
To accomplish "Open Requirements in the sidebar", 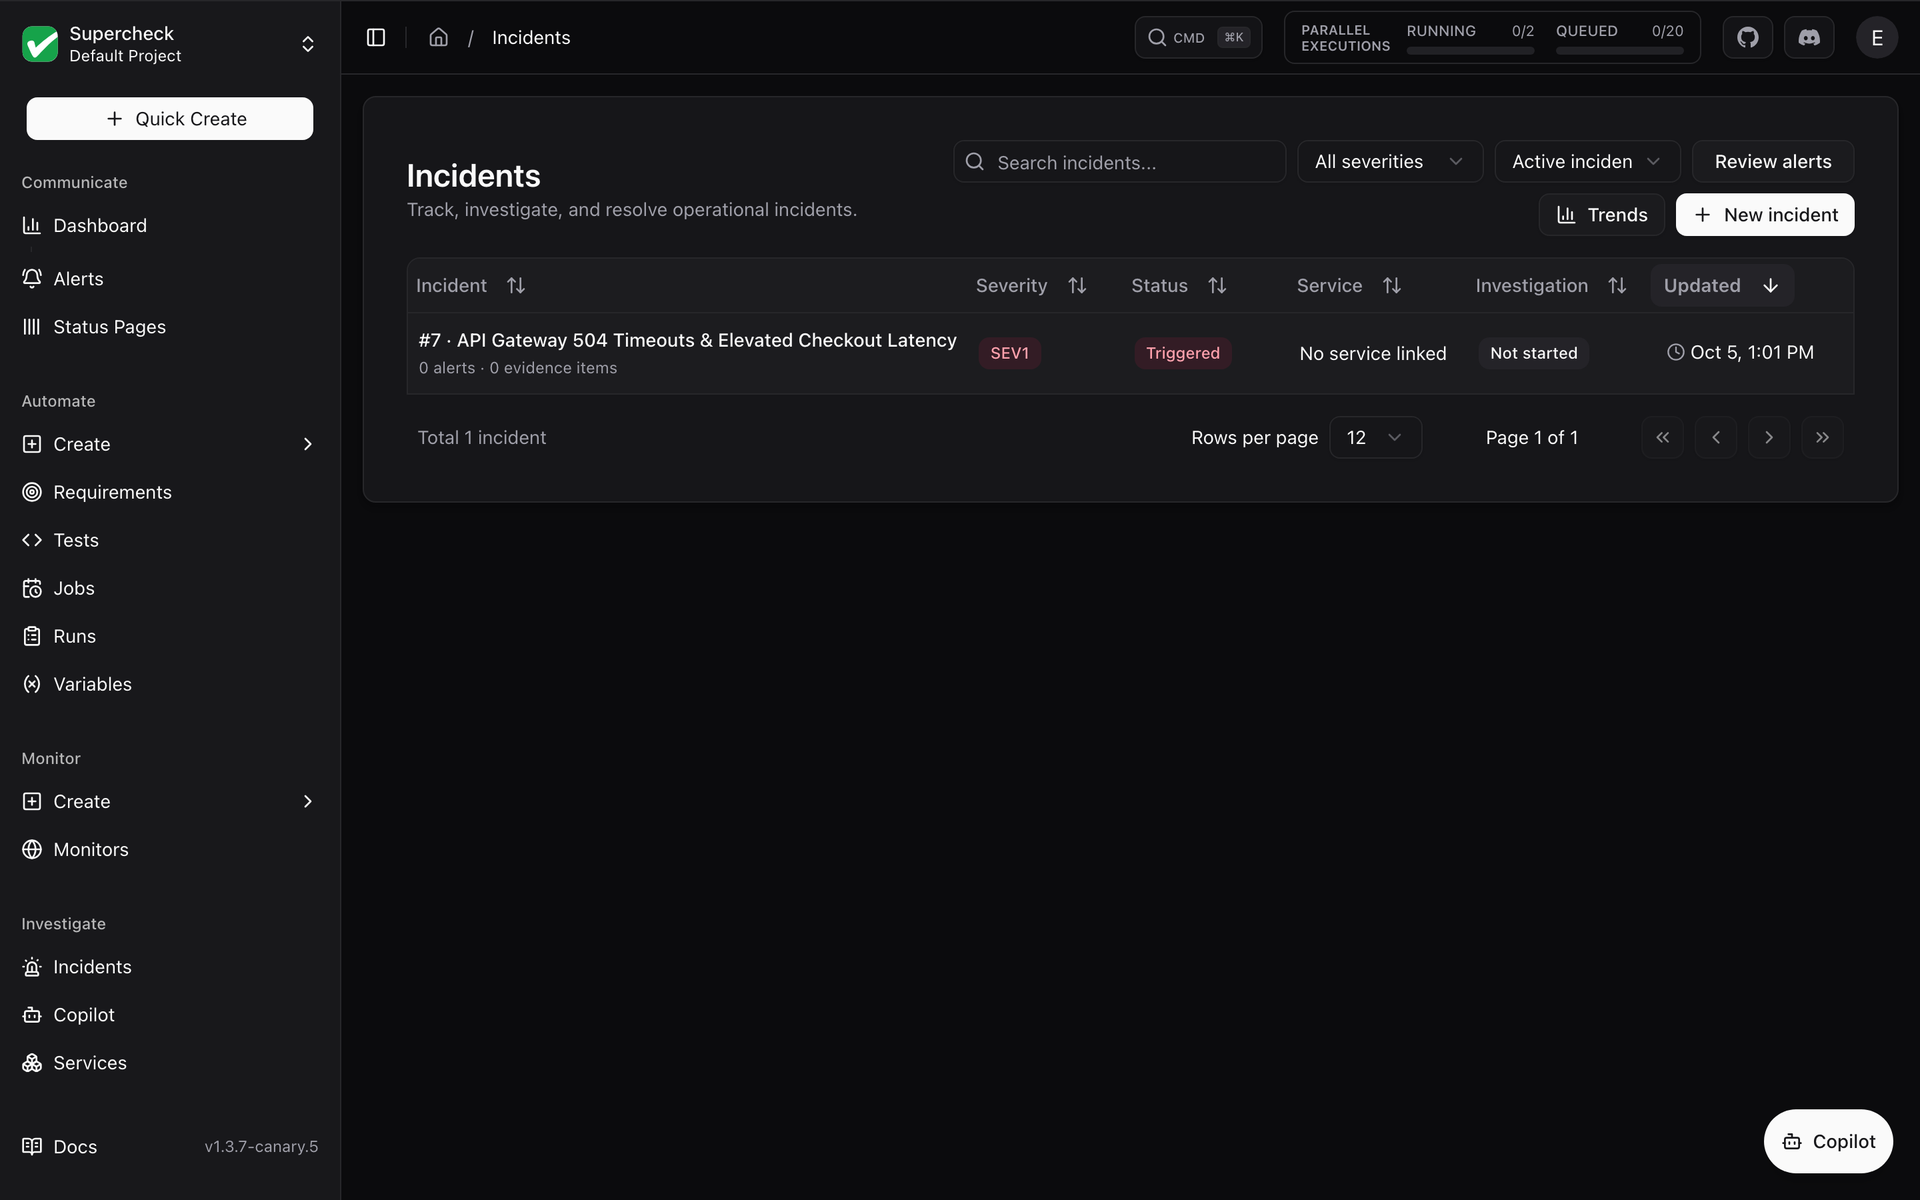I will coord(169,492).
